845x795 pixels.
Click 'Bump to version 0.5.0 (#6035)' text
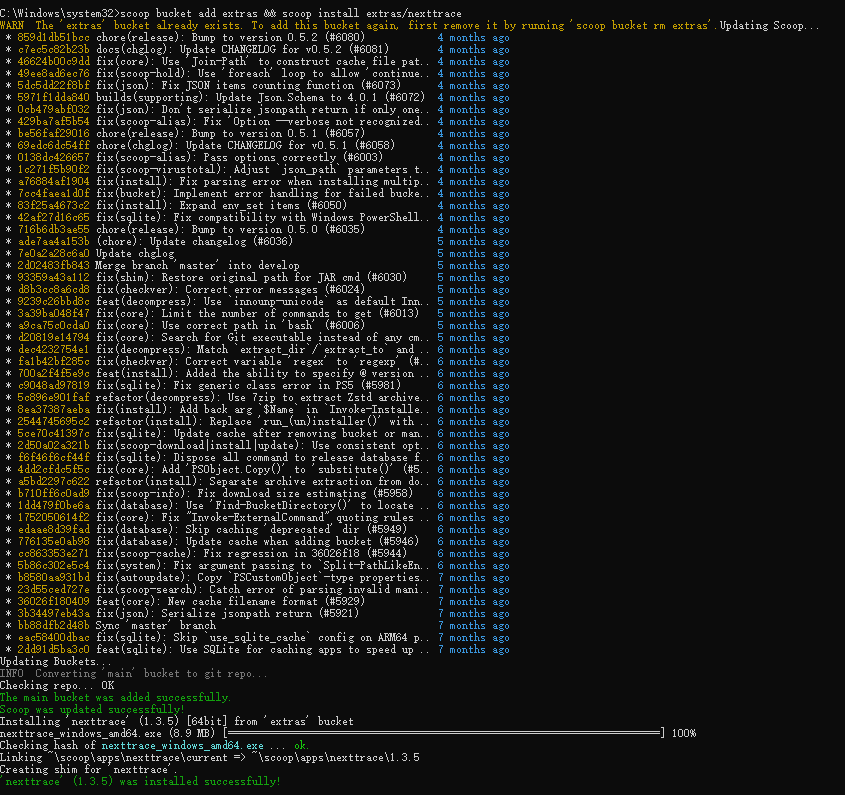tap(278, 230)
